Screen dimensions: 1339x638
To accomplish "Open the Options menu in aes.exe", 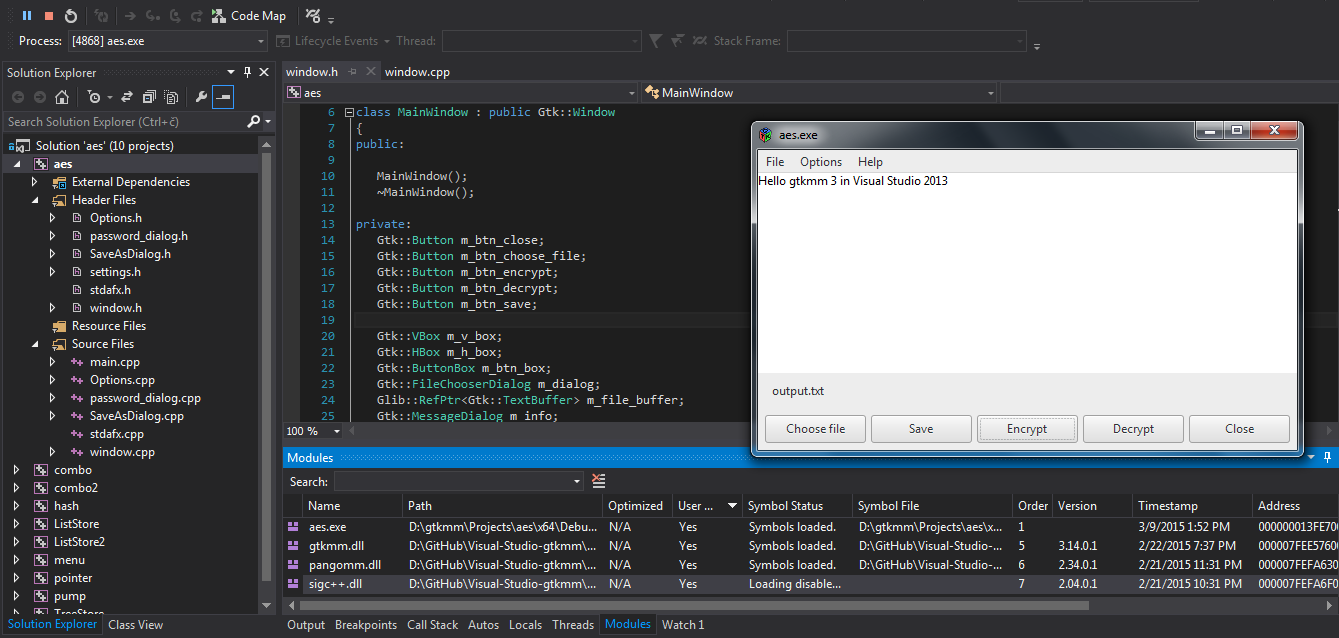I will click(x=820, y=161).
